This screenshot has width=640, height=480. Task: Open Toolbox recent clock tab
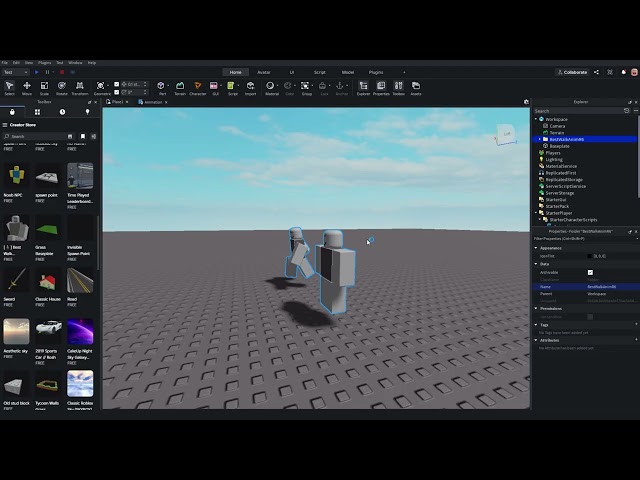62,112
